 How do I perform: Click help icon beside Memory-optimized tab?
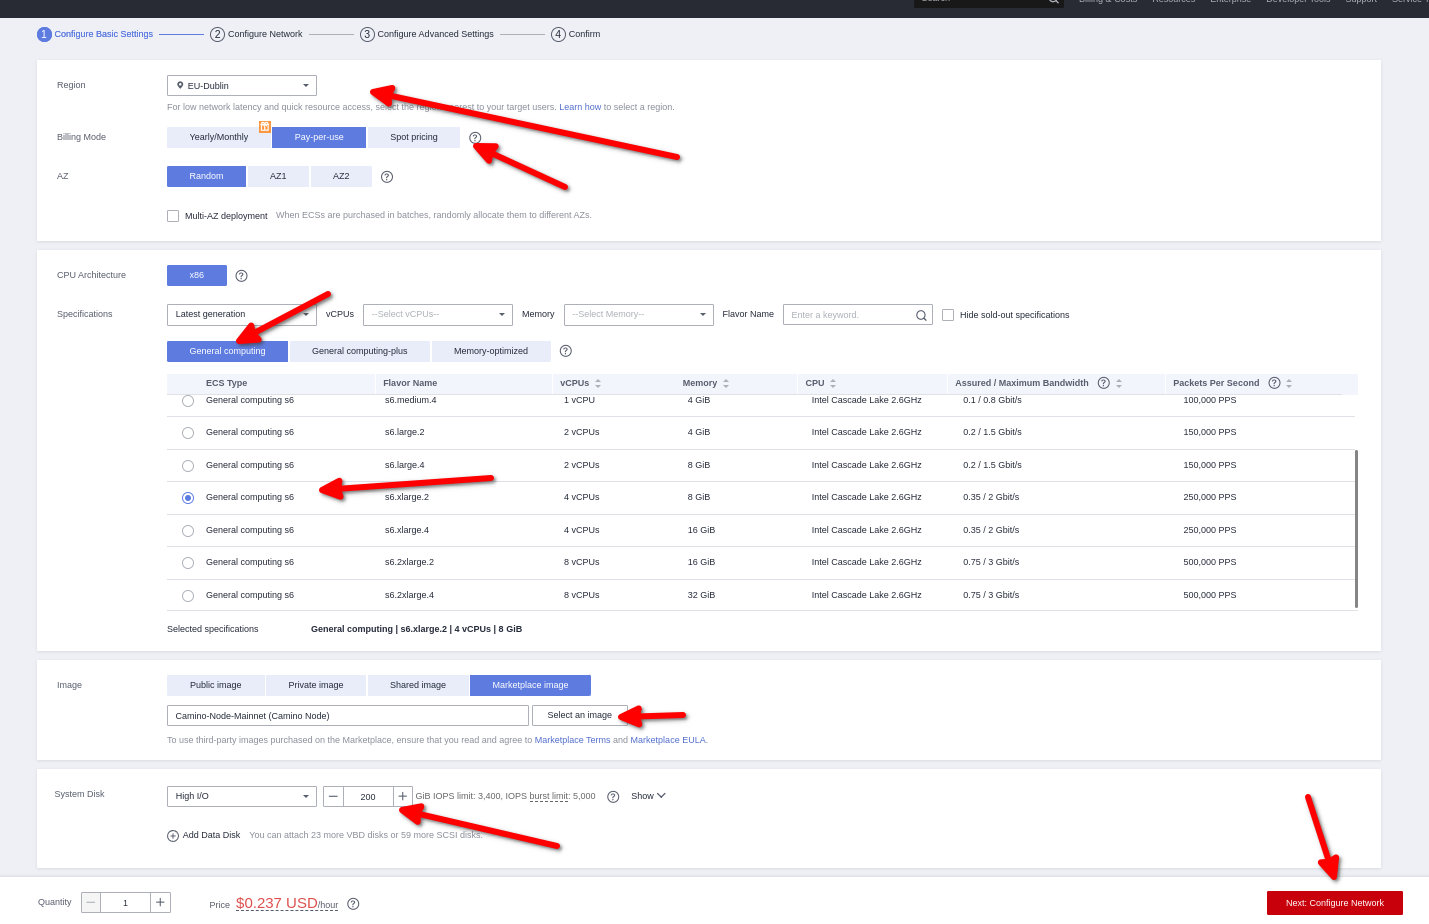coord(566,351)
